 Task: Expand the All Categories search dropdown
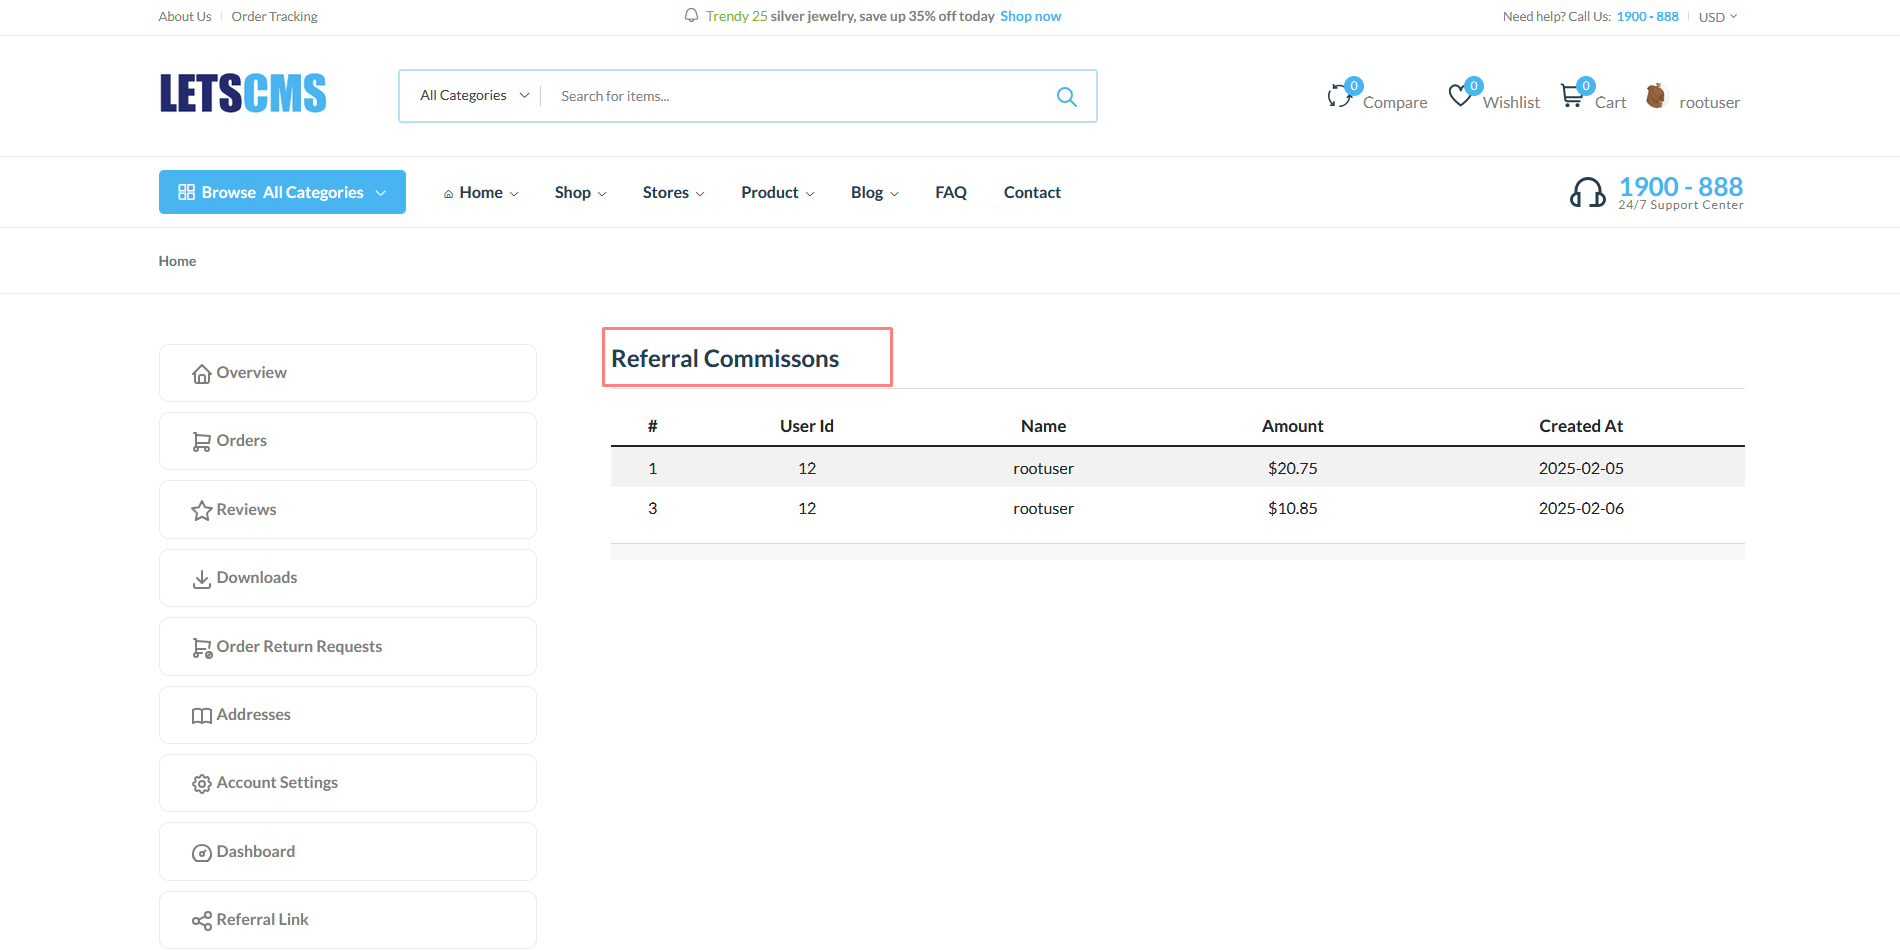click(474, 96)
